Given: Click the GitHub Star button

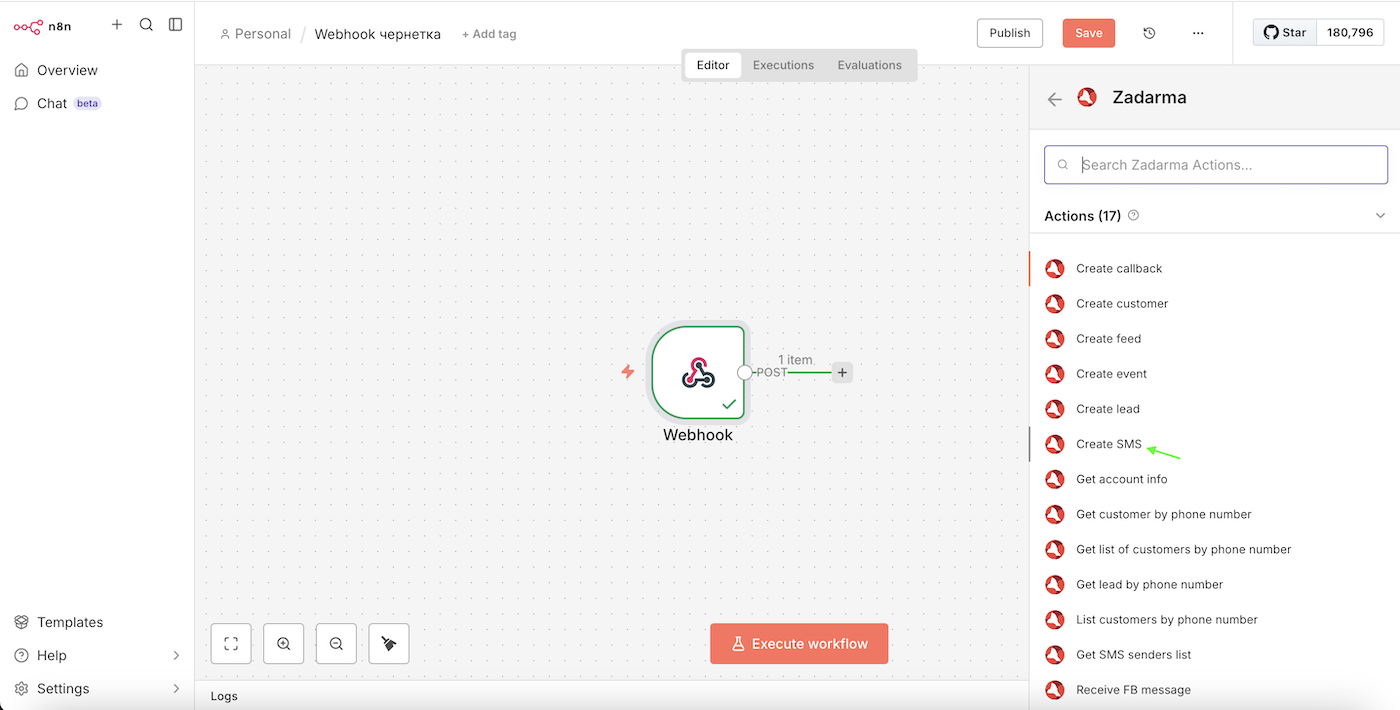Looking at the screenshot, I should pos(1285,32).
